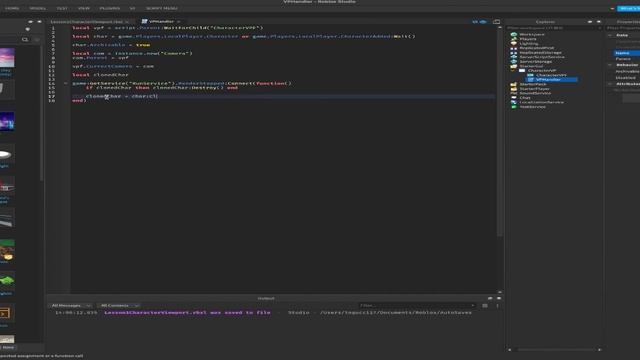Close the VPHandler script tab
The image size is (640, 360).
179,22
